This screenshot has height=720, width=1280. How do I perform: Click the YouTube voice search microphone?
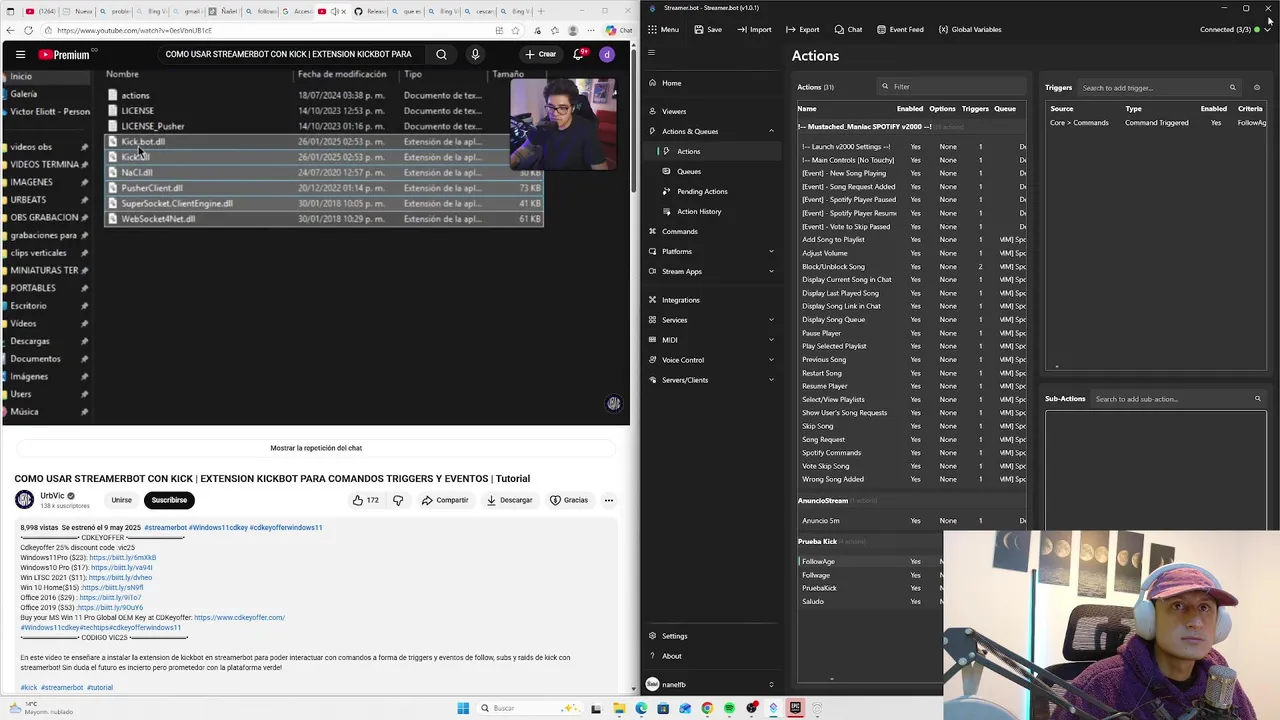[x=475, y=55]
